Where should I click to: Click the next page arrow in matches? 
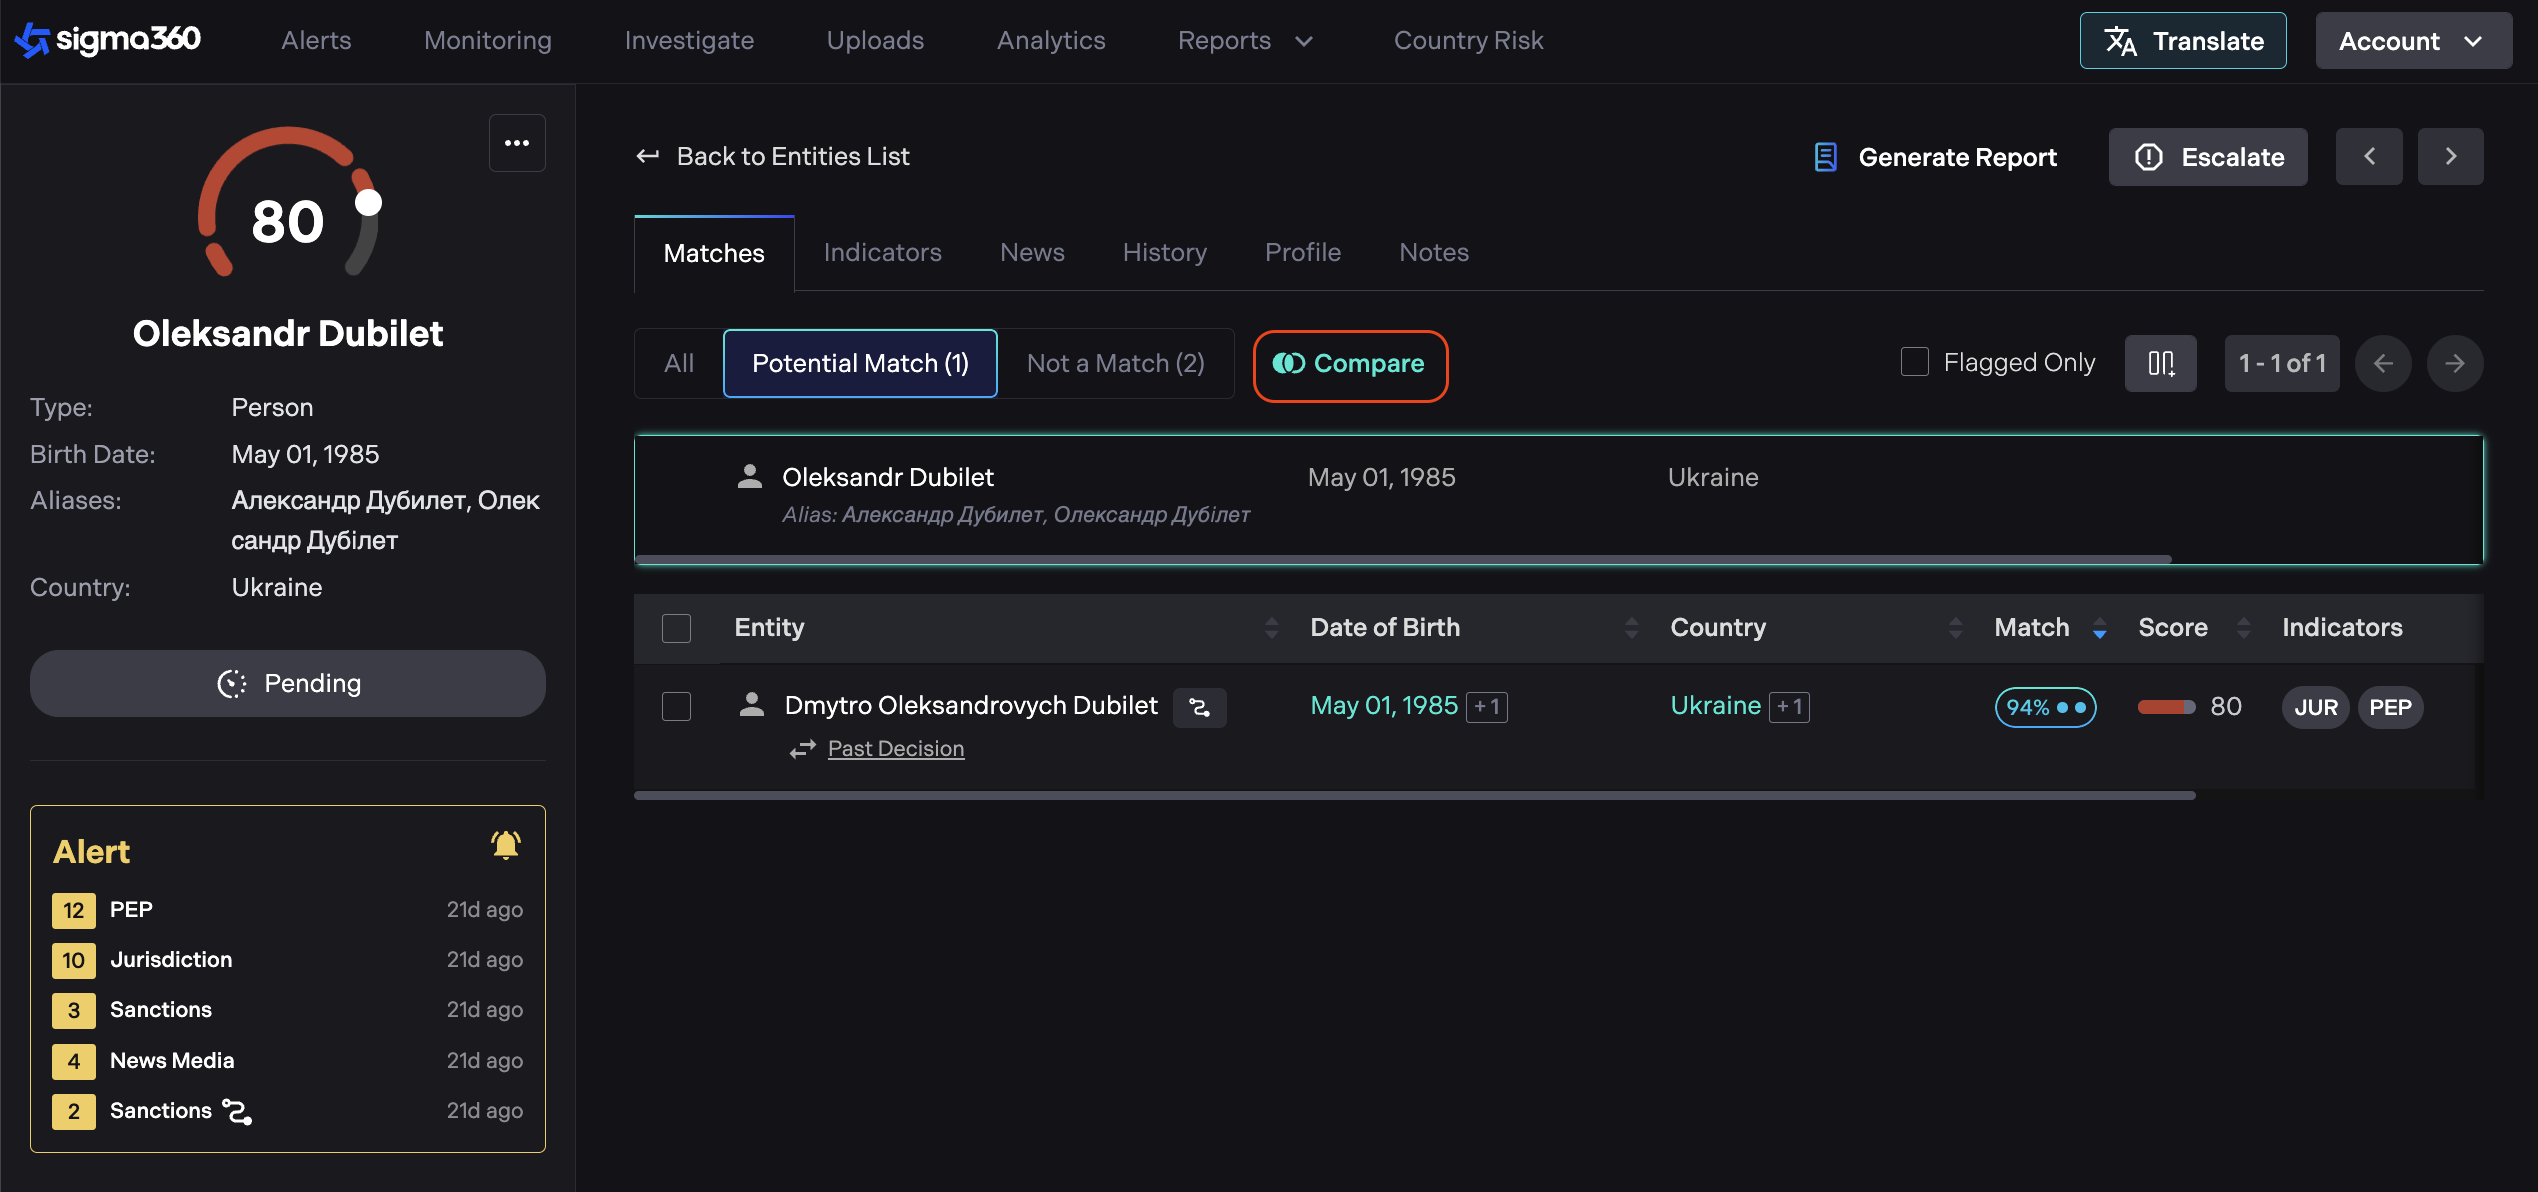pos(2454,363)
